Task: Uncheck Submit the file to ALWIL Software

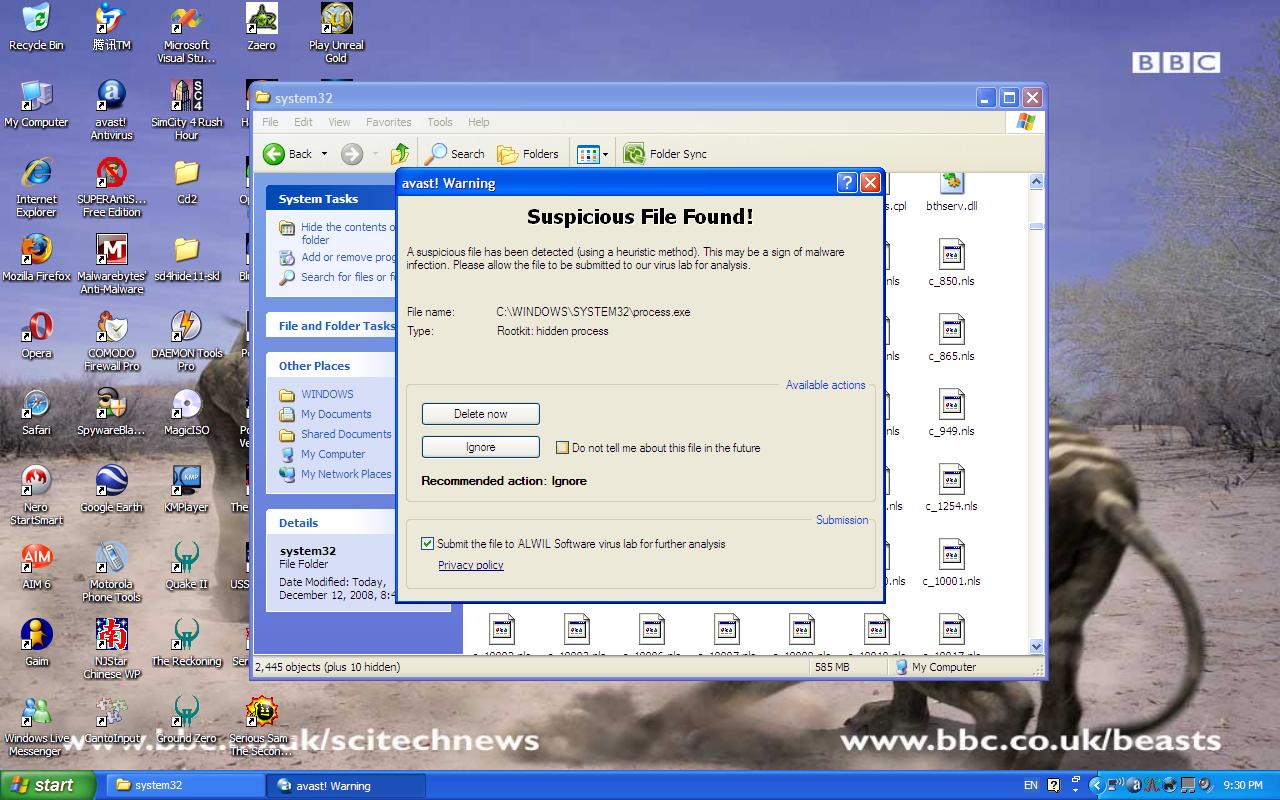Action: click(428, 544)
